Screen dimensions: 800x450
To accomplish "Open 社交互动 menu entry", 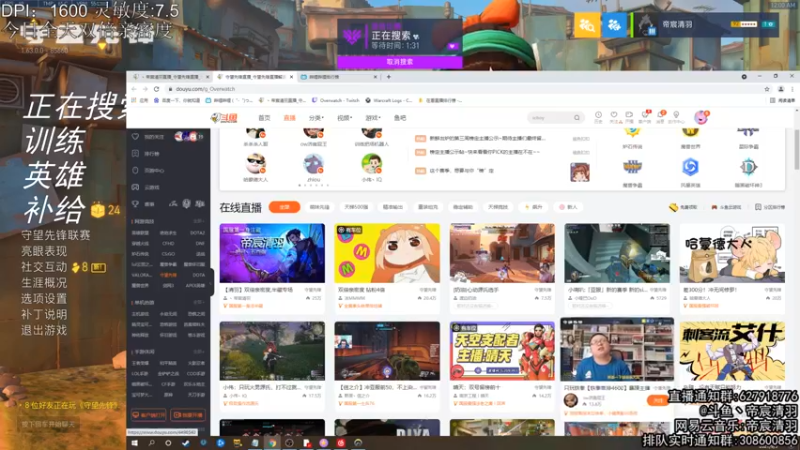I will pos(44,267).
